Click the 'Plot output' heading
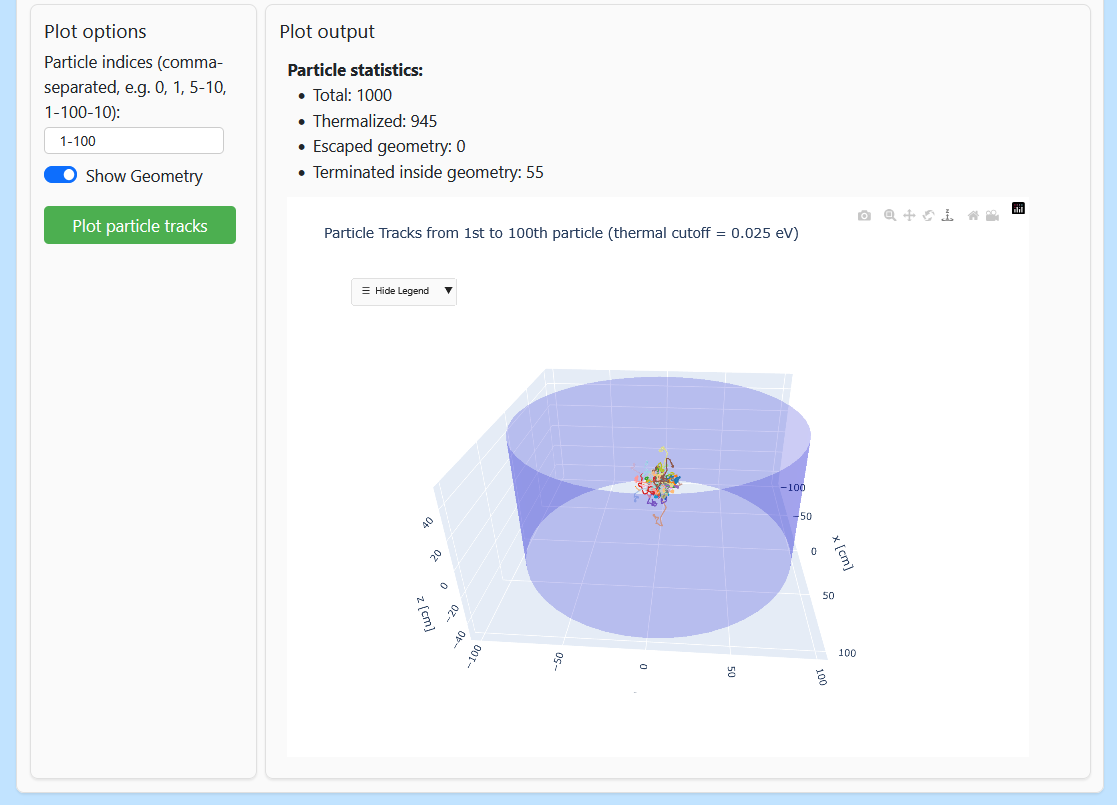 click(327, 31)
